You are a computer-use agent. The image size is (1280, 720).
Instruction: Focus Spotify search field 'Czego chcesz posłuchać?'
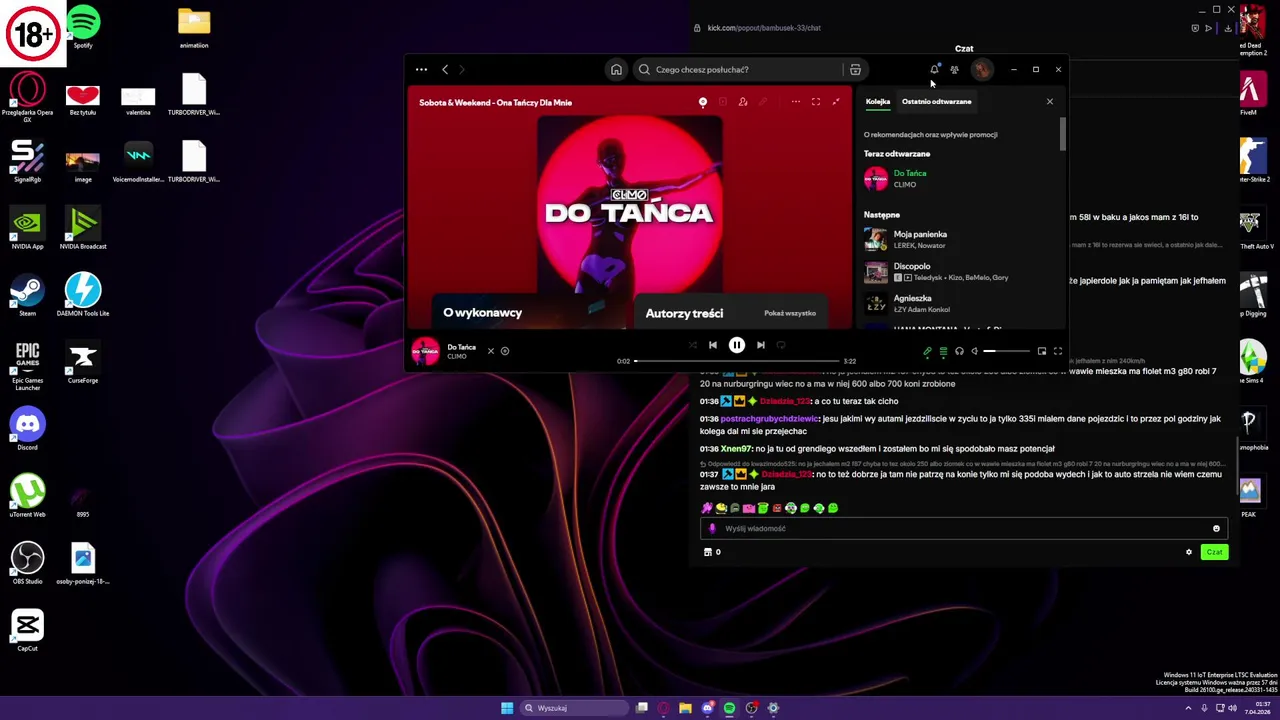point(740,70)
